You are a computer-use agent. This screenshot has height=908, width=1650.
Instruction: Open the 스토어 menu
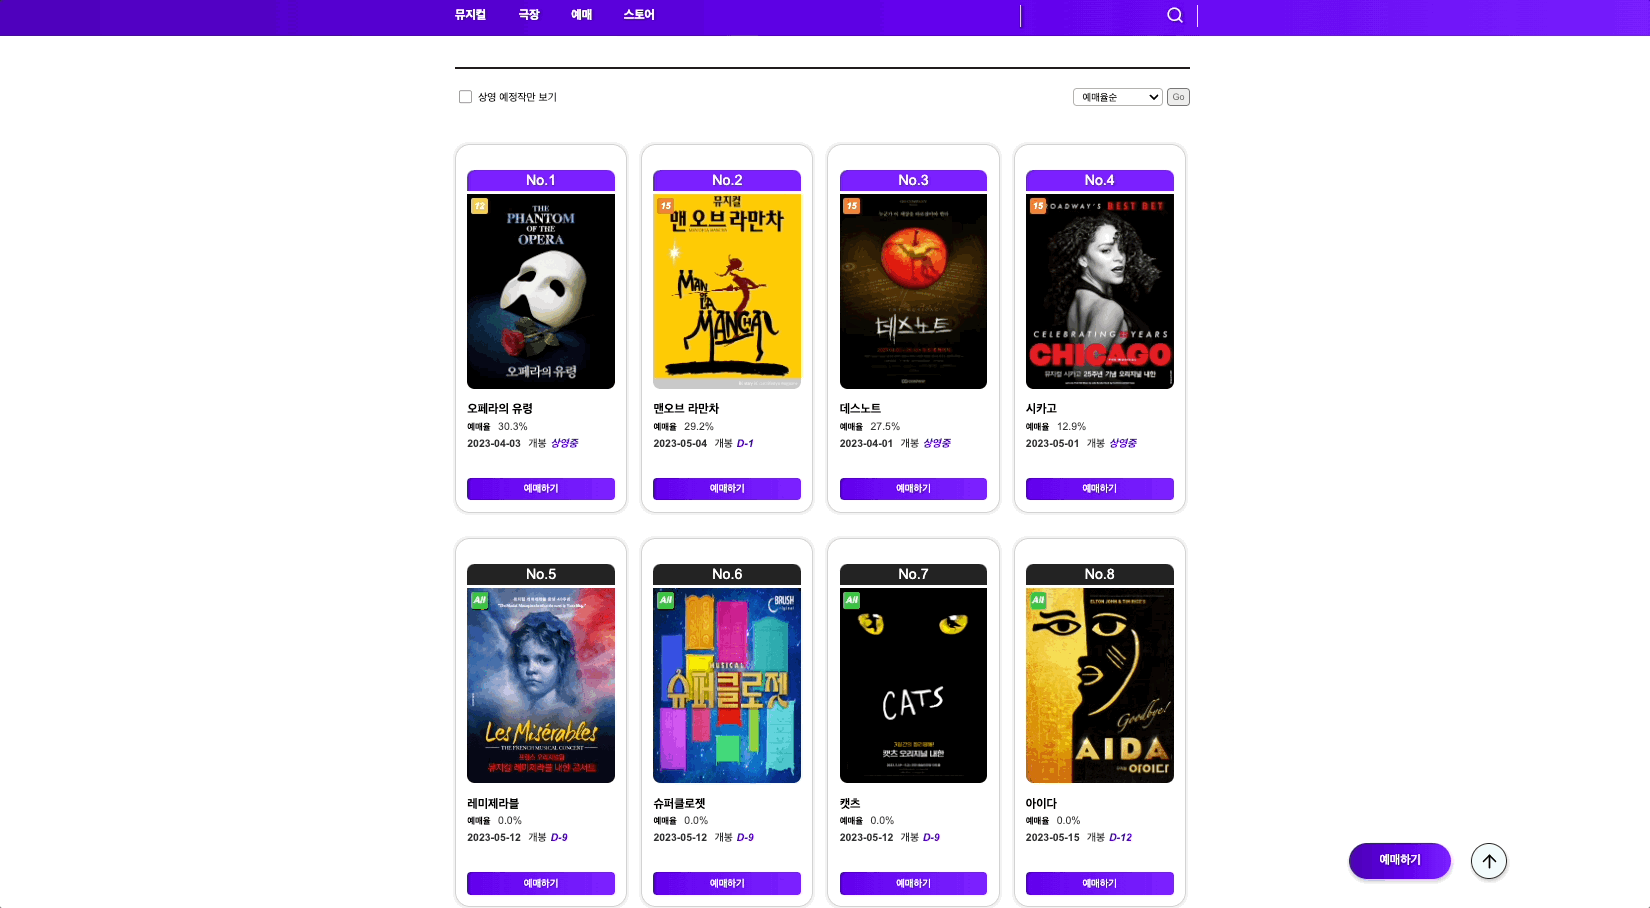pos(638,15)
